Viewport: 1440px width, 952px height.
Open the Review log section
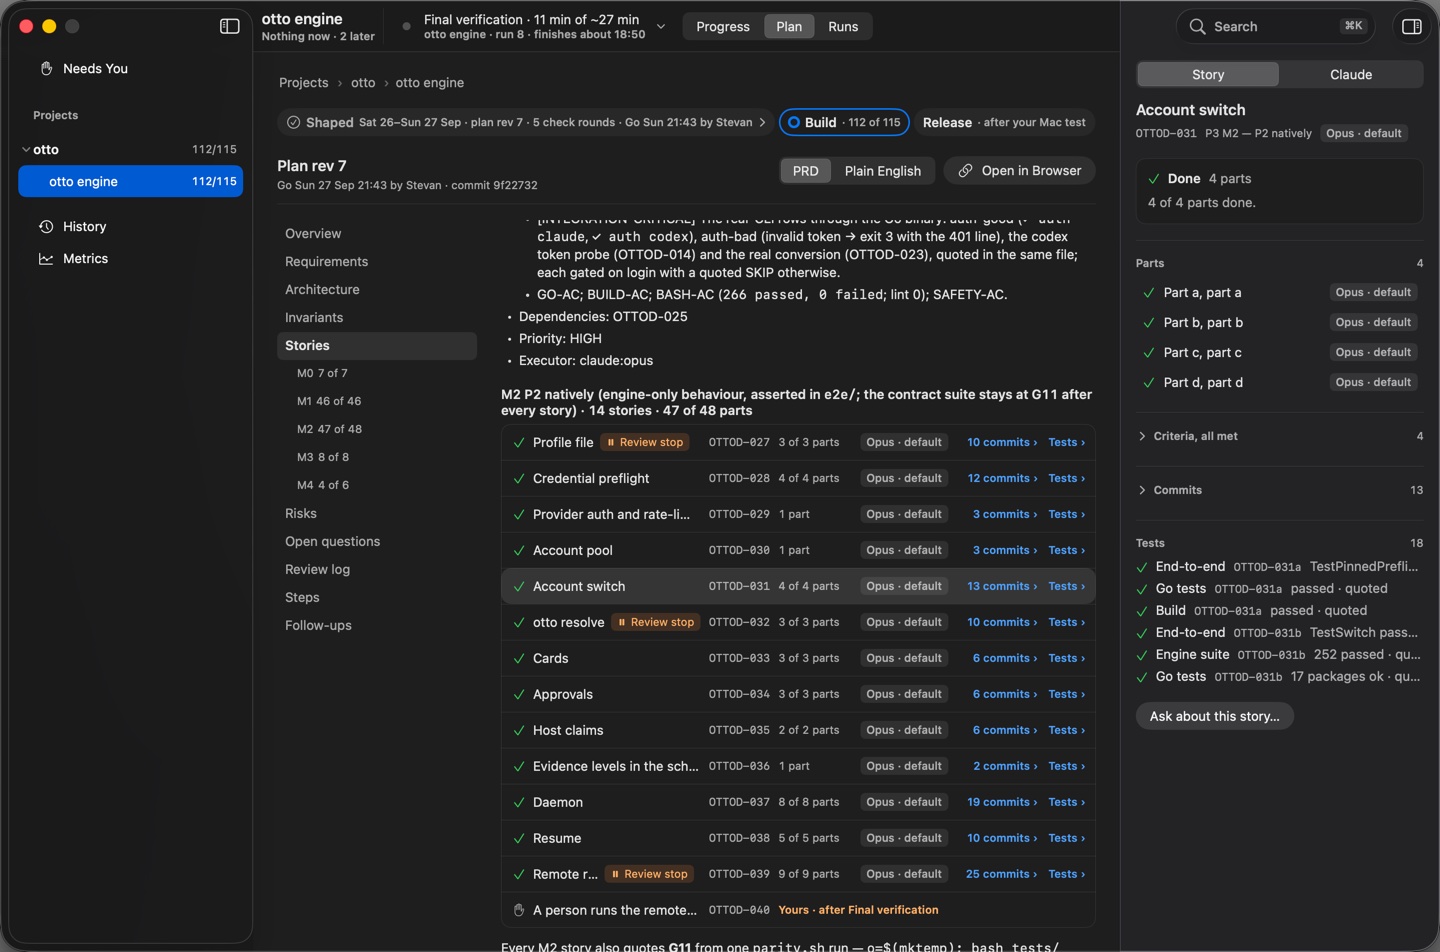coord(317,570)
